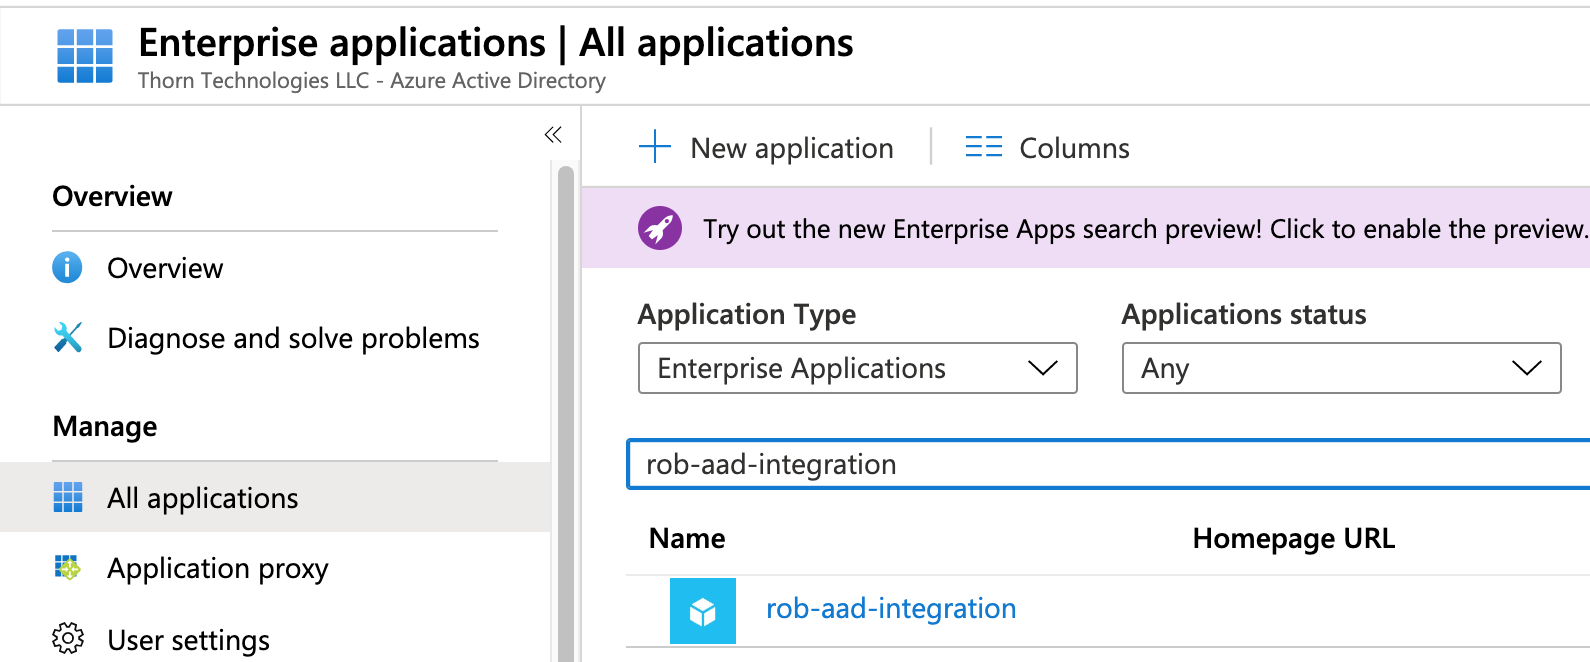This screenshot has height=662, width=1590.
Task: Open the Application Type dropdown
Action: (857, 368)
